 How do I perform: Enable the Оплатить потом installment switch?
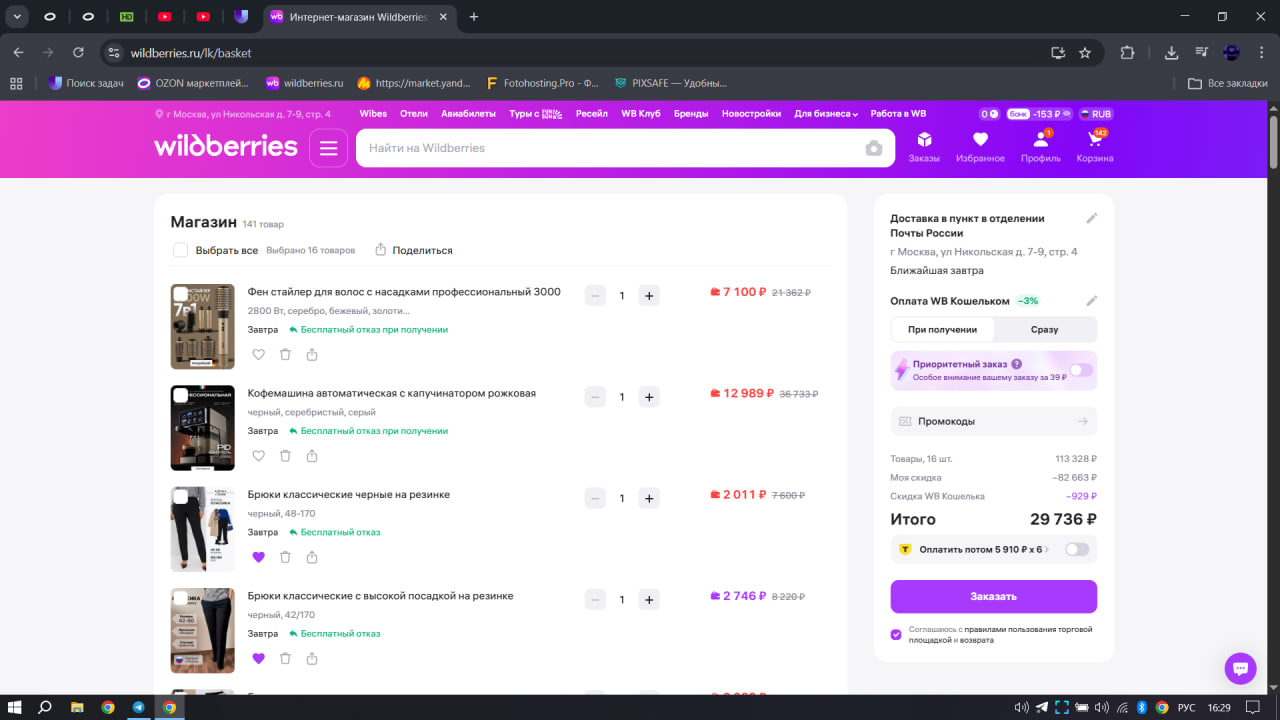(1077, 549)
